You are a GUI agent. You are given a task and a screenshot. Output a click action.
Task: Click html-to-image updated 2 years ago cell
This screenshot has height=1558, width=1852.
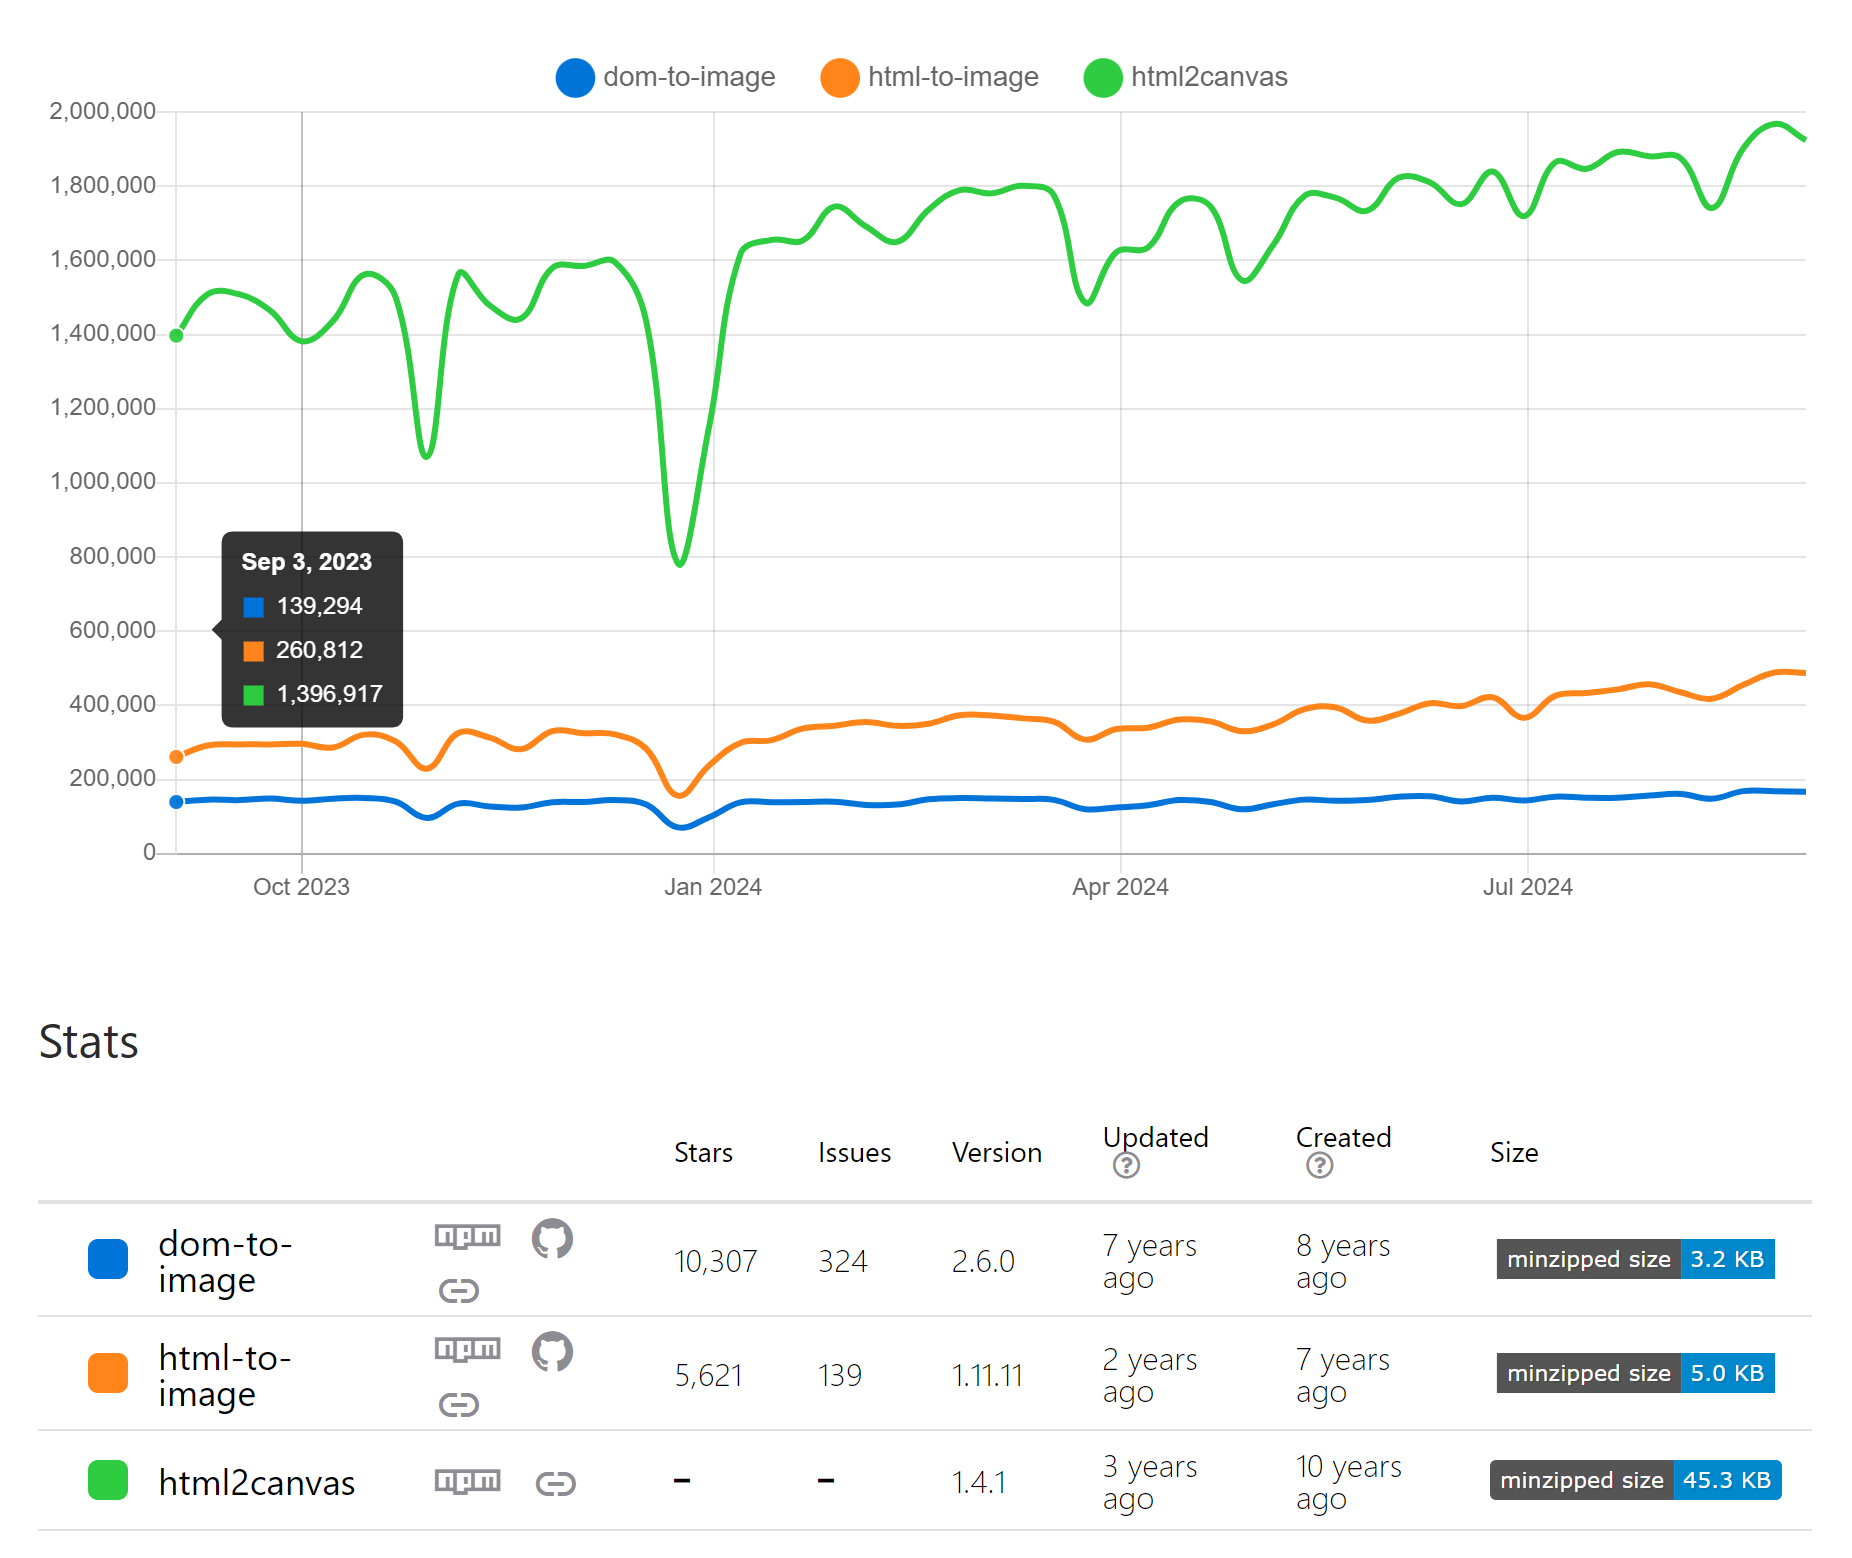pos(1149,1376)
